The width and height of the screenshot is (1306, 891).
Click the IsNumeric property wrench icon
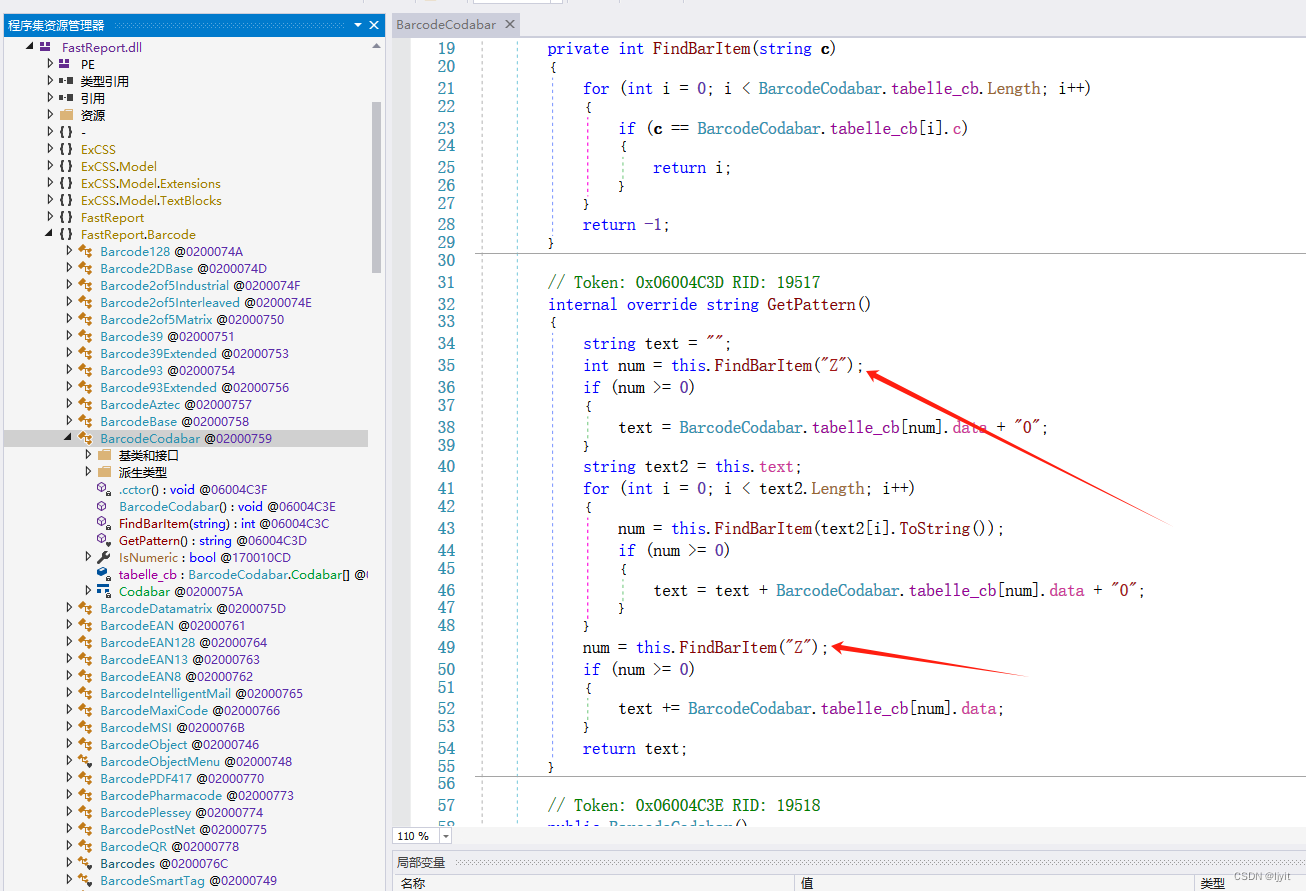pyautogui.click(x=104, y=557)
